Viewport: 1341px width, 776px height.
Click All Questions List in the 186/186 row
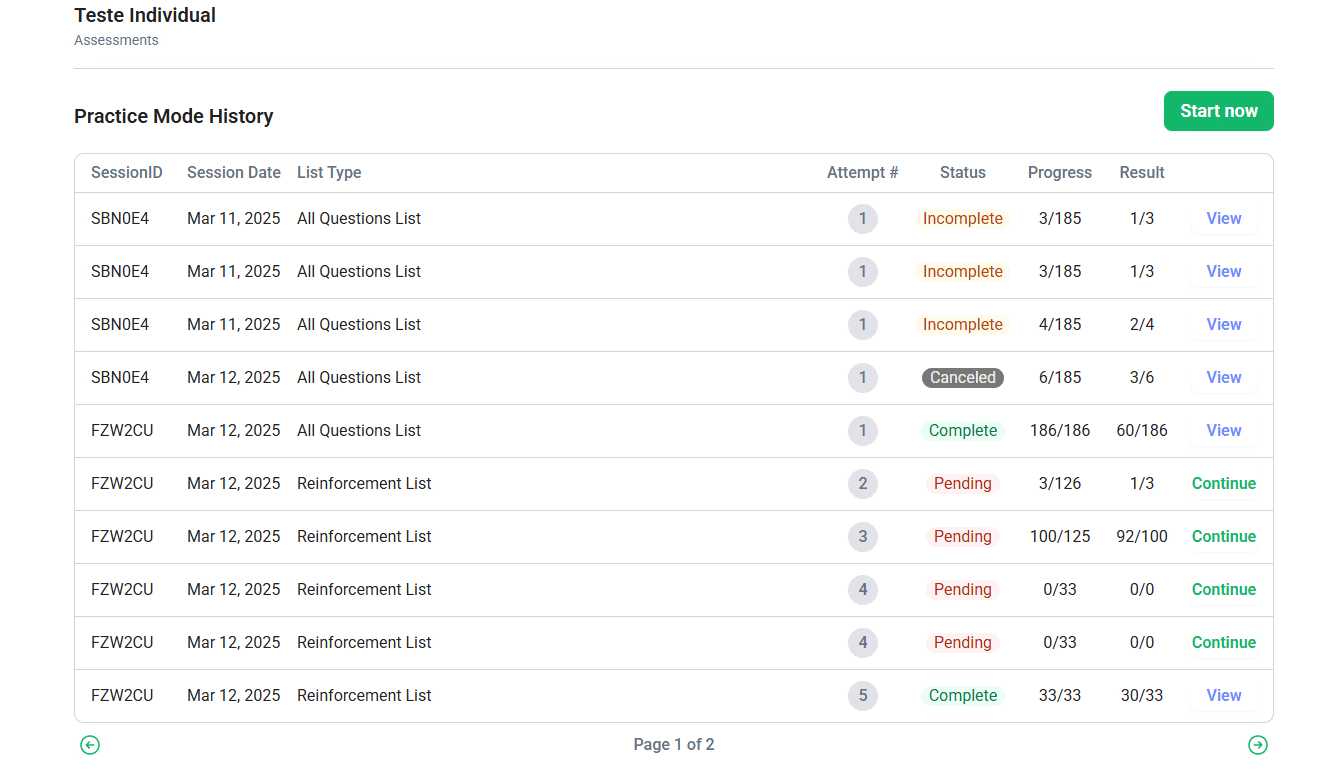[x=359, y=431]
